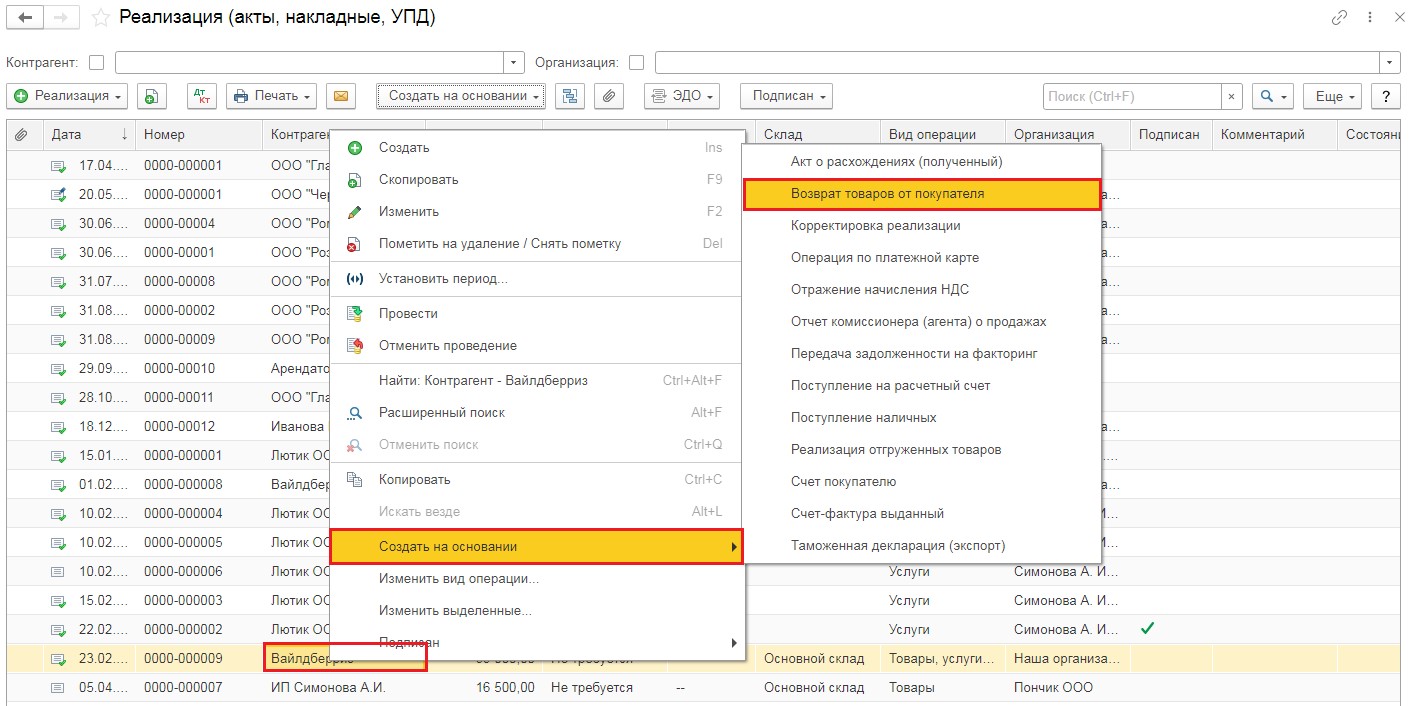Open Создать на основании toolbar dropdown
Screen dimensions: 1415x706
coord(461,96)
